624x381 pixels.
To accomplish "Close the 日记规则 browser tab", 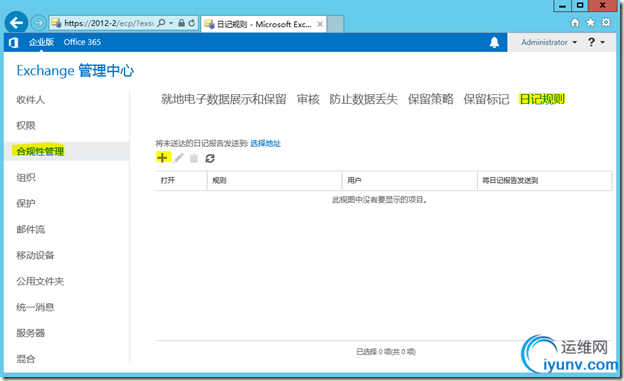I will pos(320,24).
